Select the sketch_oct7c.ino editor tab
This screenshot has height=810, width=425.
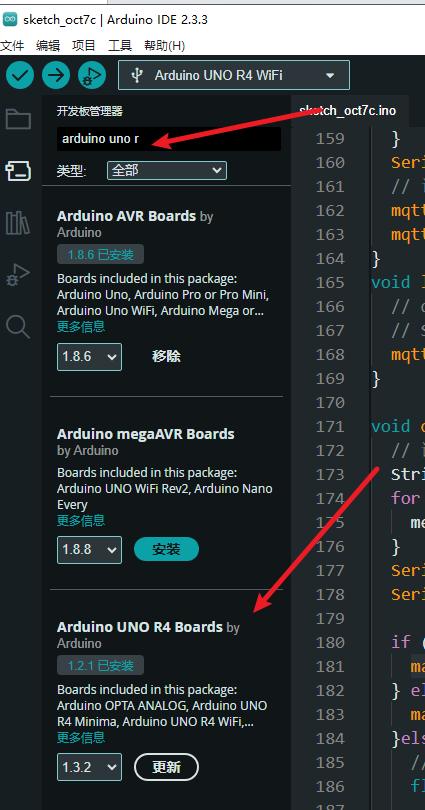point(348,111)
